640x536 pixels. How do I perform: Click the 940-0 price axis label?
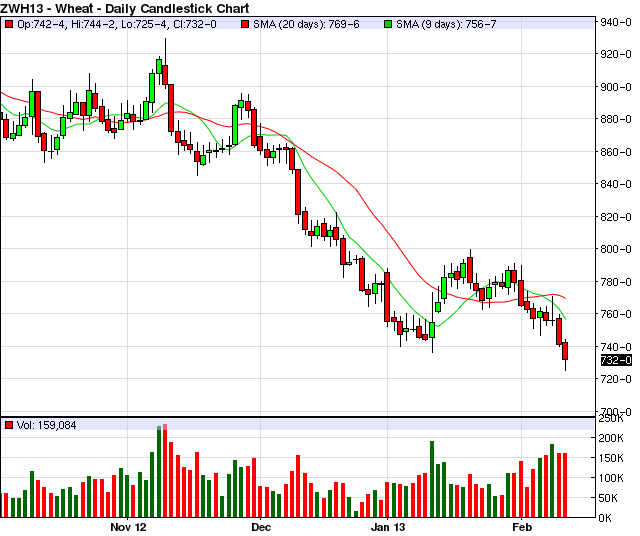(x=616, y=22)
